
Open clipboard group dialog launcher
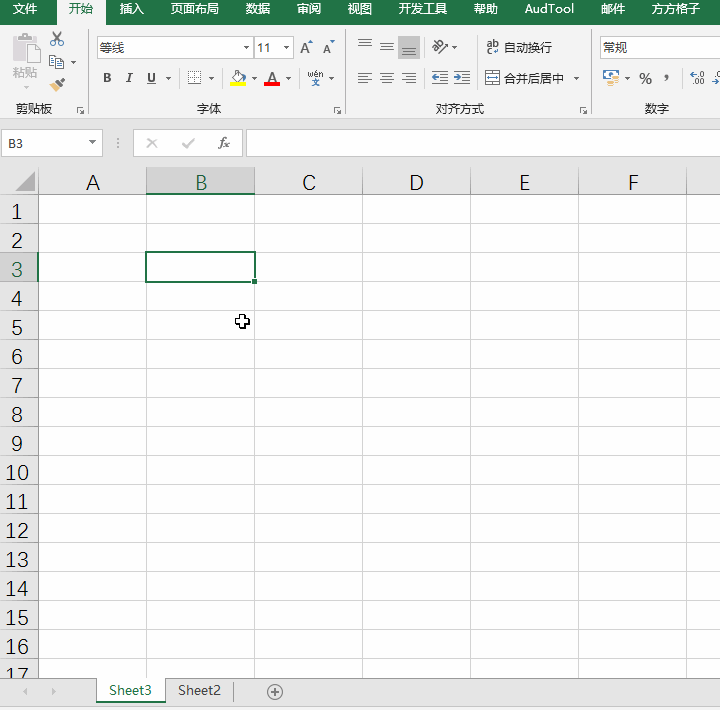pos(80,110)
